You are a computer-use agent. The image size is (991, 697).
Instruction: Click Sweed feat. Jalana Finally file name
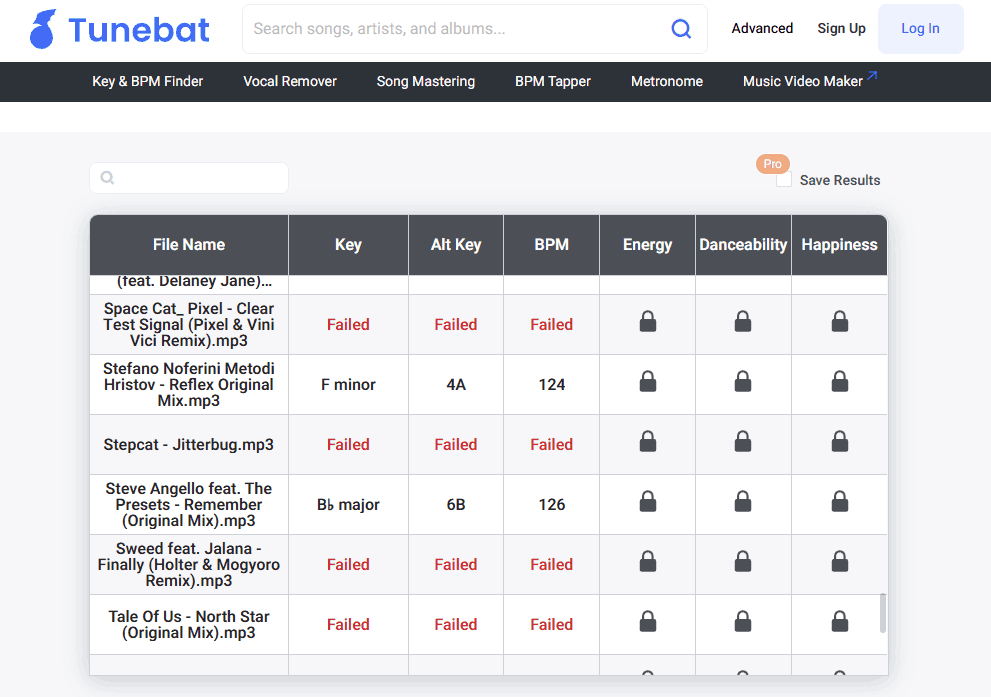coord(189,564)
